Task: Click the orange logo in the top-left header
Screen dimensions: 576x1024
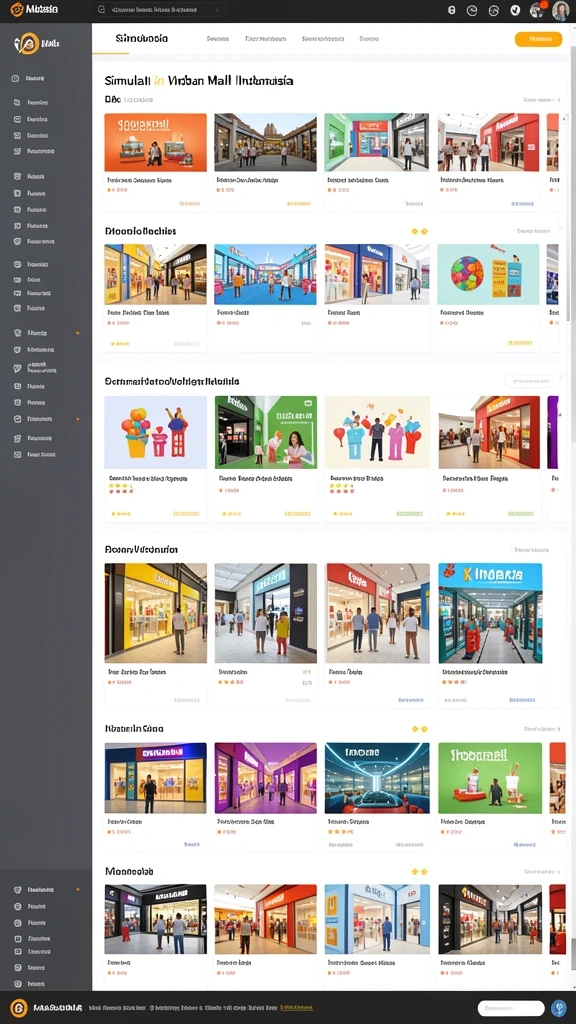Action: tap(16, 10)
